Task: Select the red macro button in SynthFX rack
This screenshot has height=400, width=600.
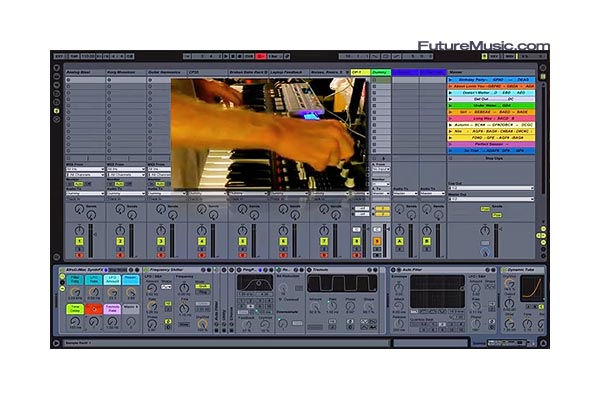Action: pos(93,309)
